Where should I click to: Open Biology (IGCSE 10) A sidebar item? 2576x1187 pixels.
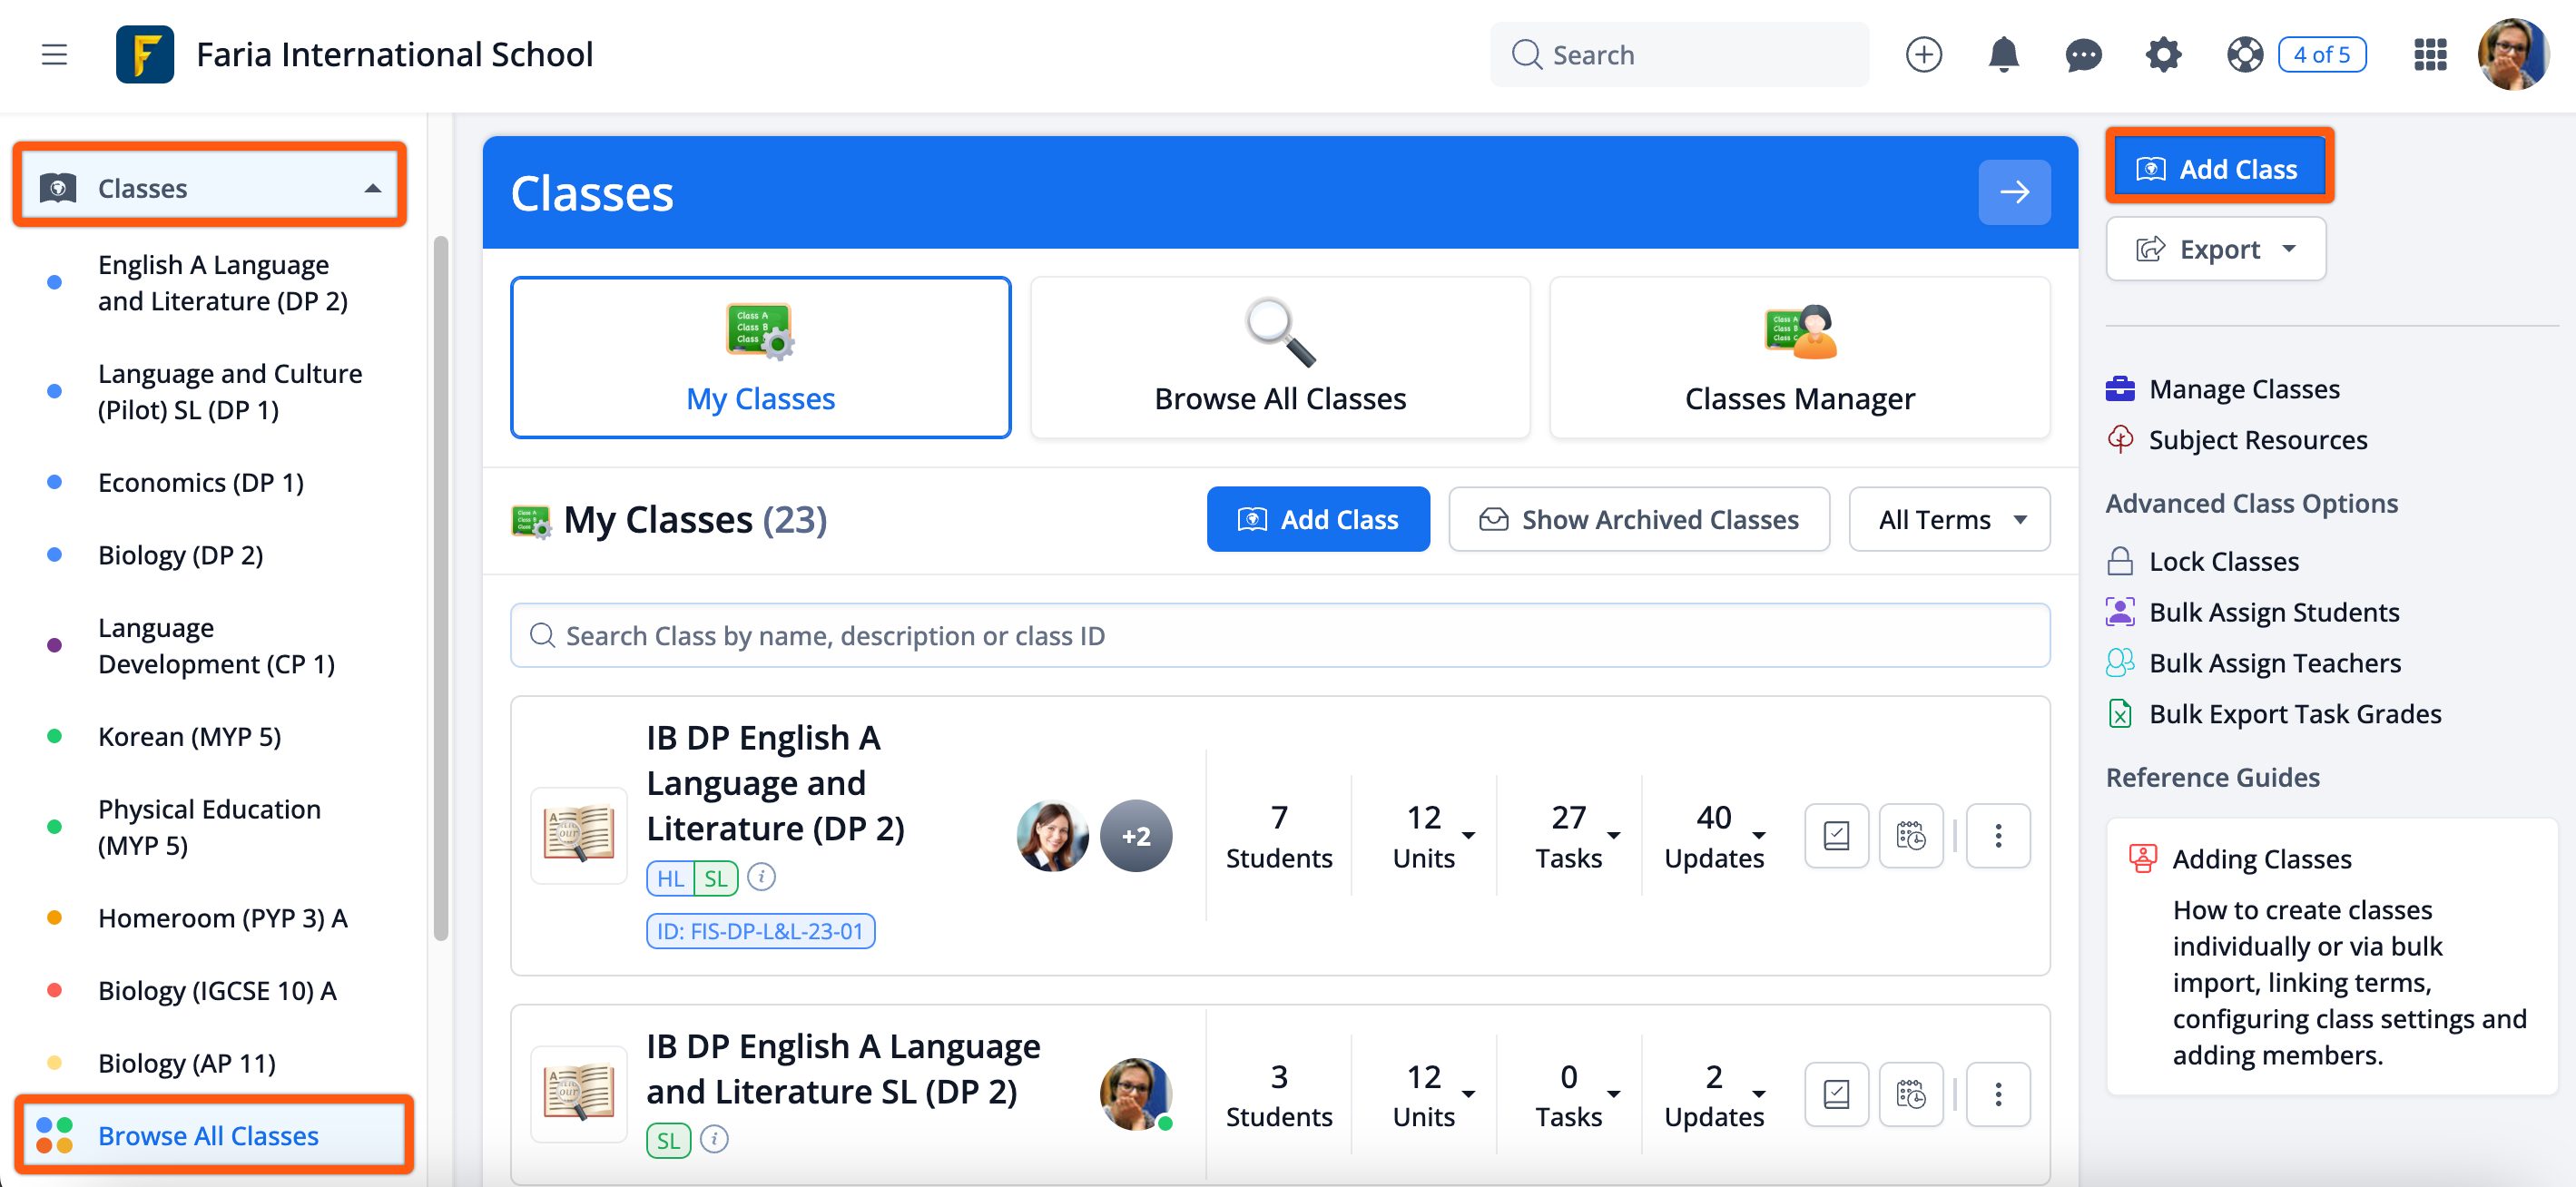point(217,990)
